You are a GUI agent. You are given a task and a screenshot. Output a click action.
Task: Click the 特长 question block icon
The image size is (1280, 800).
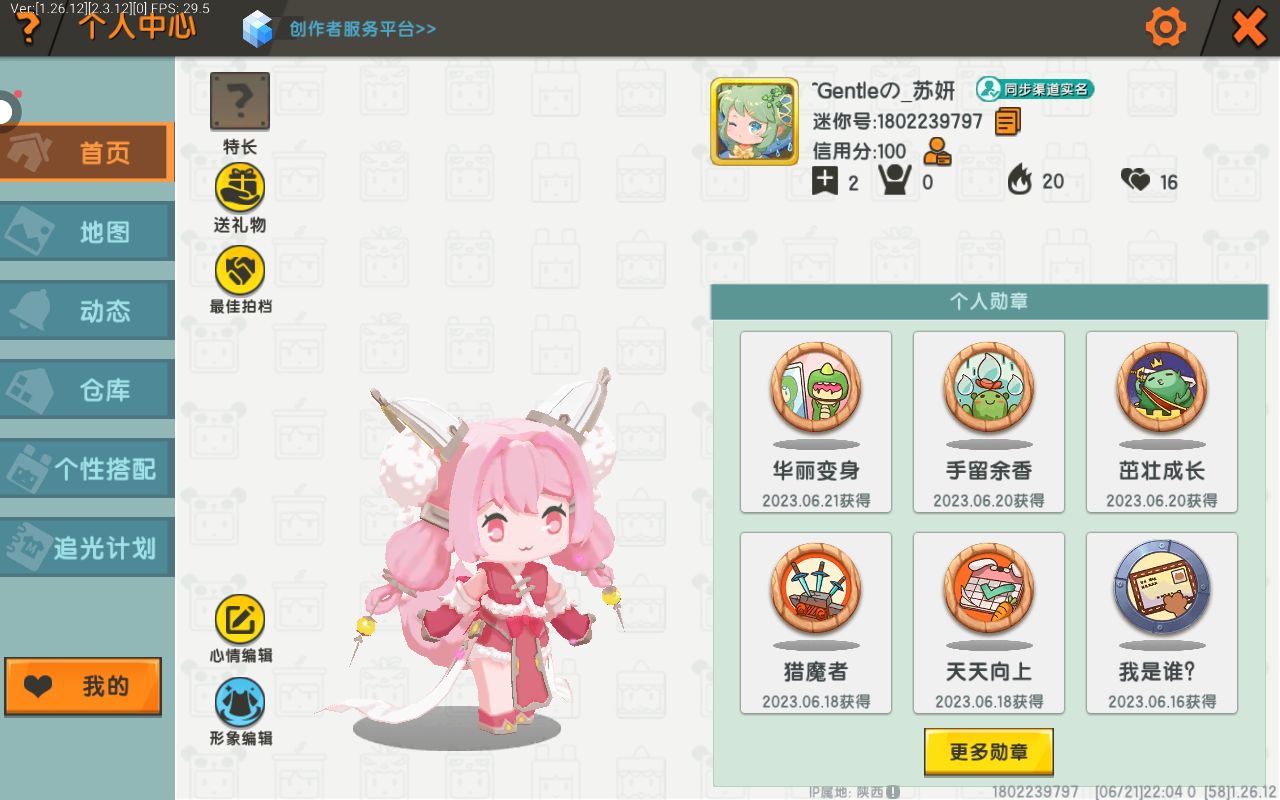[x=240, y=101]
